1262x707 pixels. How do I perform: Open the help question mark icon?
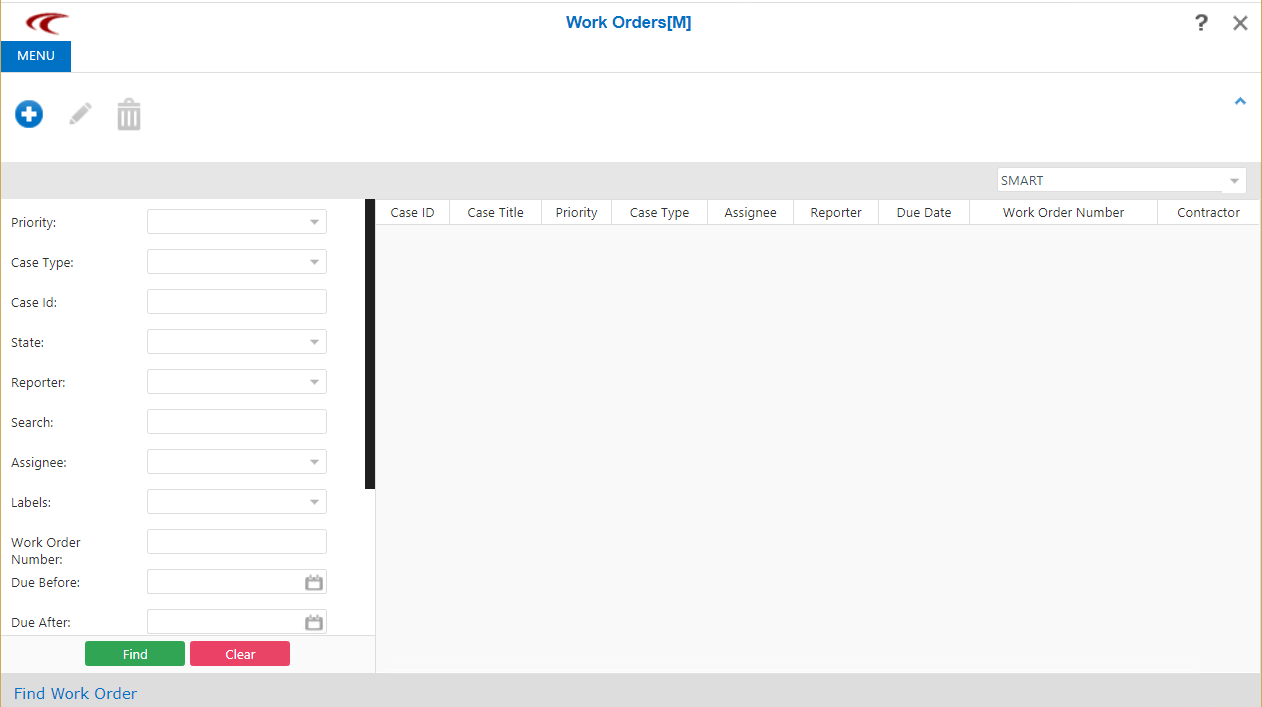[1200, 22]
